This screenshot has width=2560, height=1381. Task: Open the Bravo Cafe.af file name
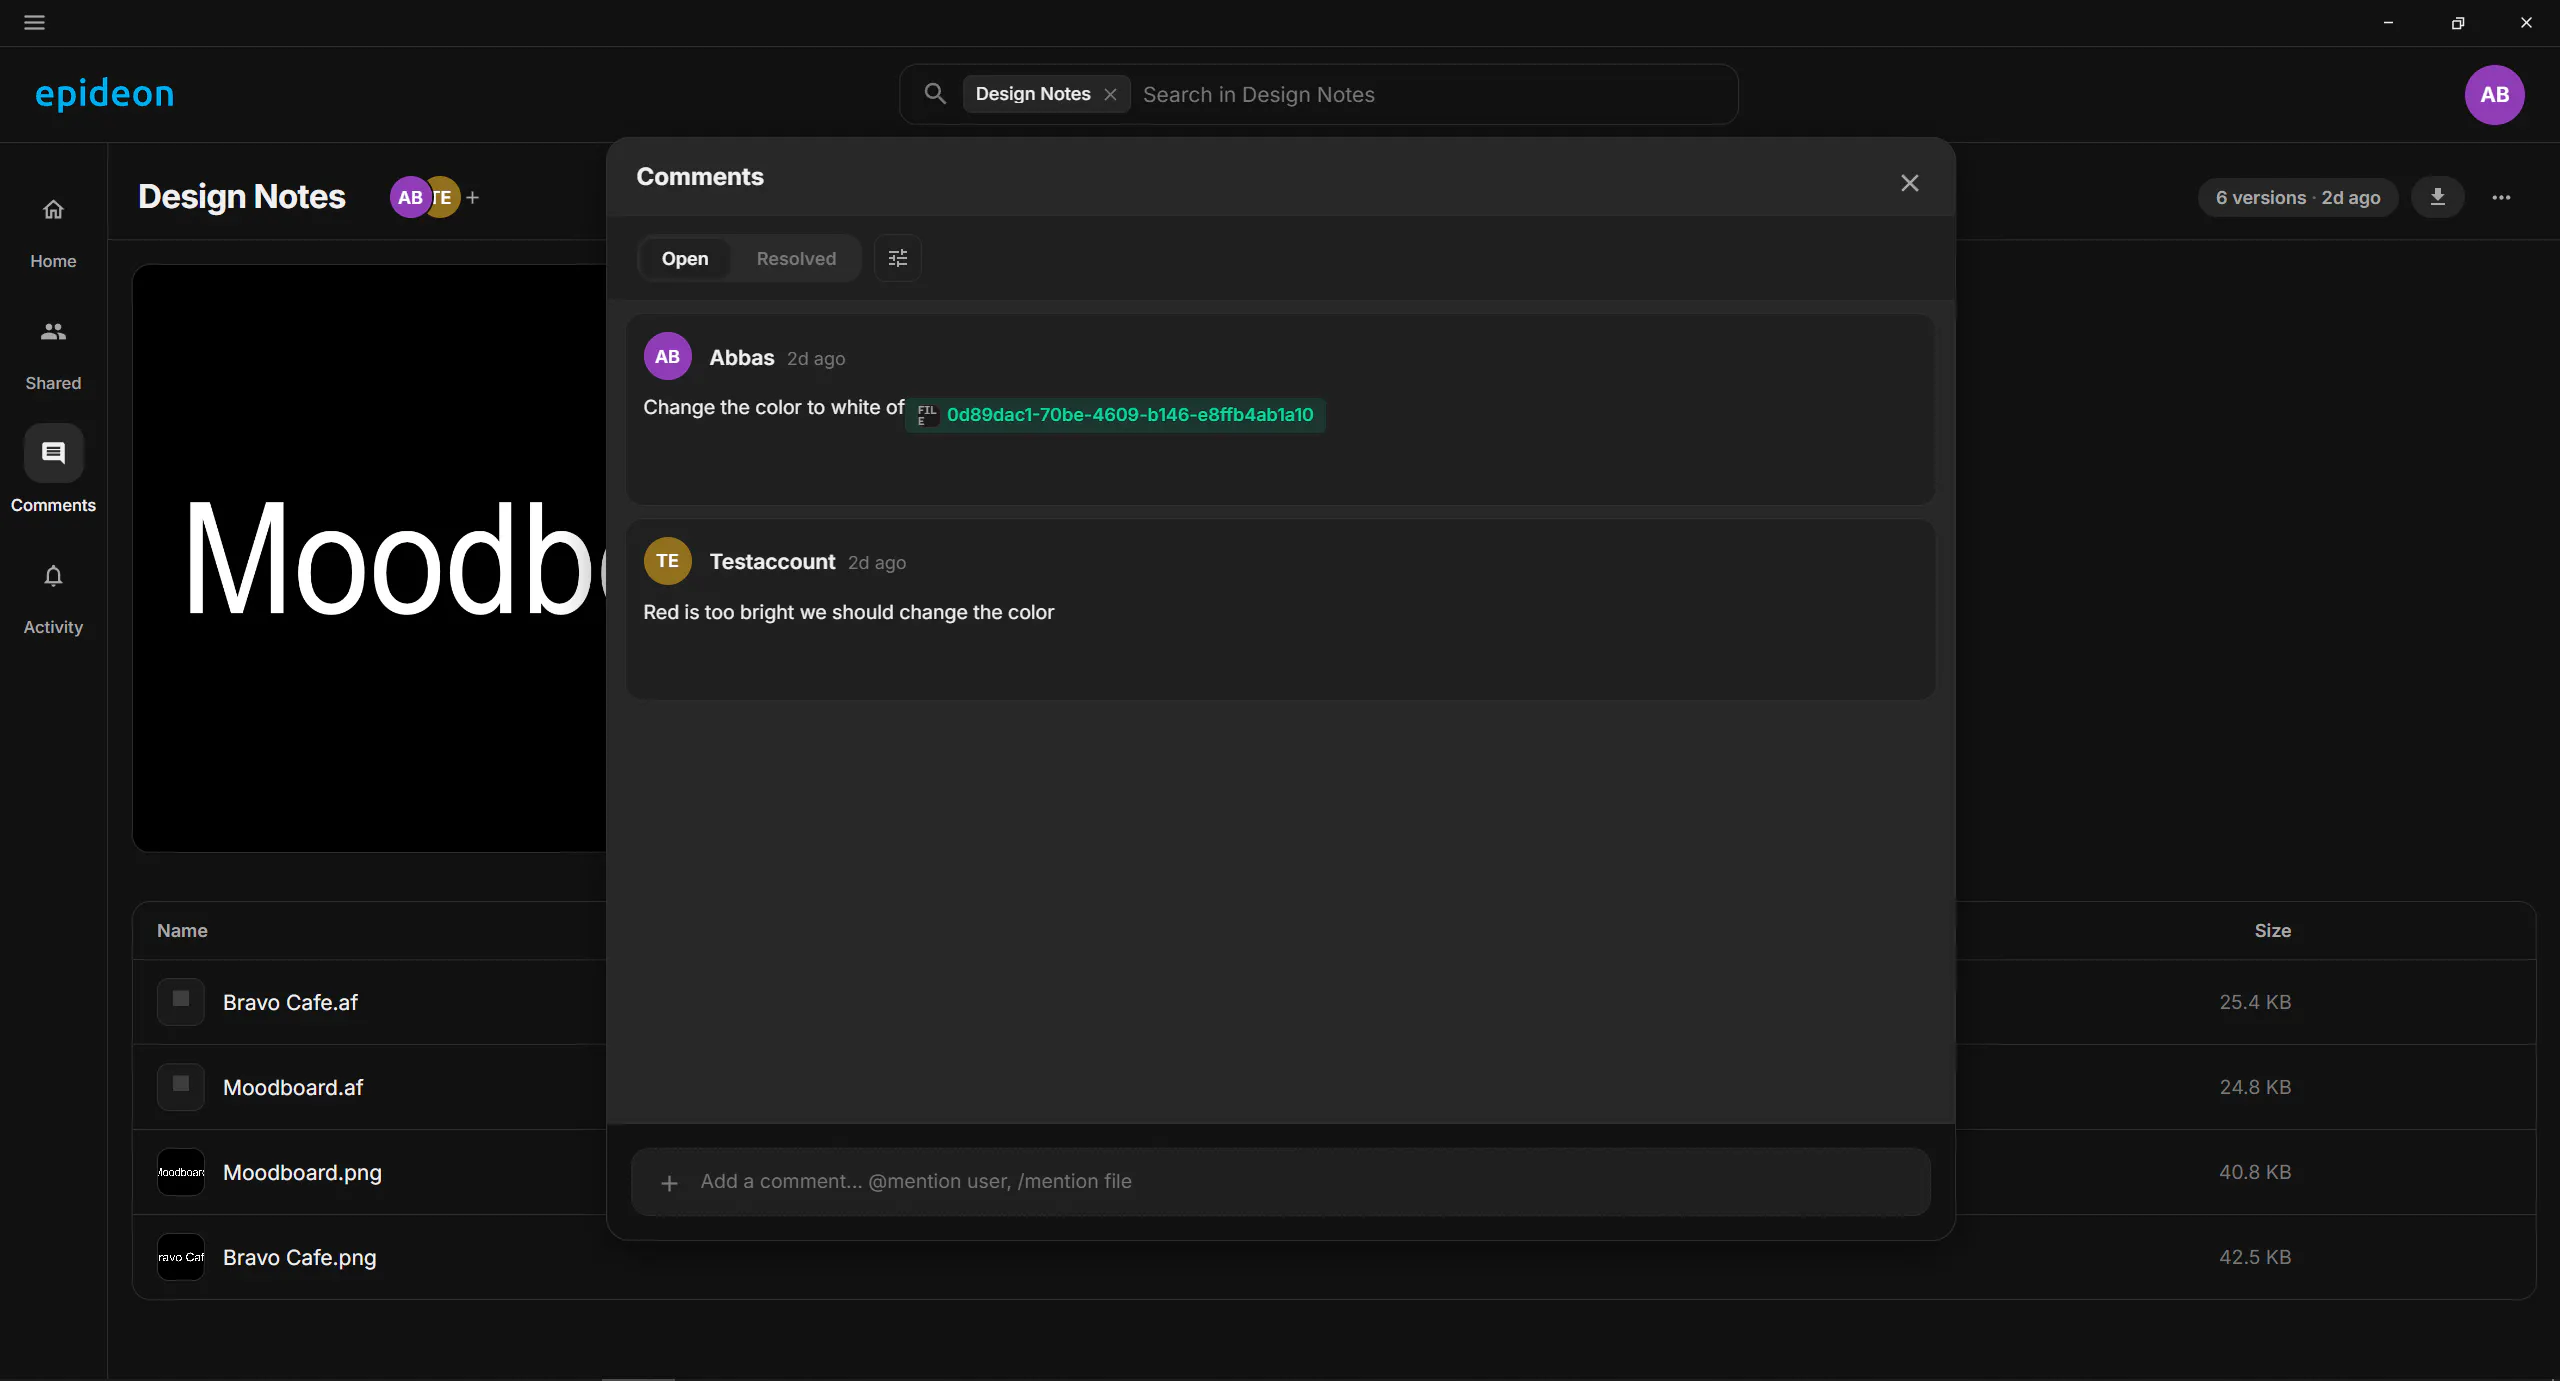[290, 1002]
